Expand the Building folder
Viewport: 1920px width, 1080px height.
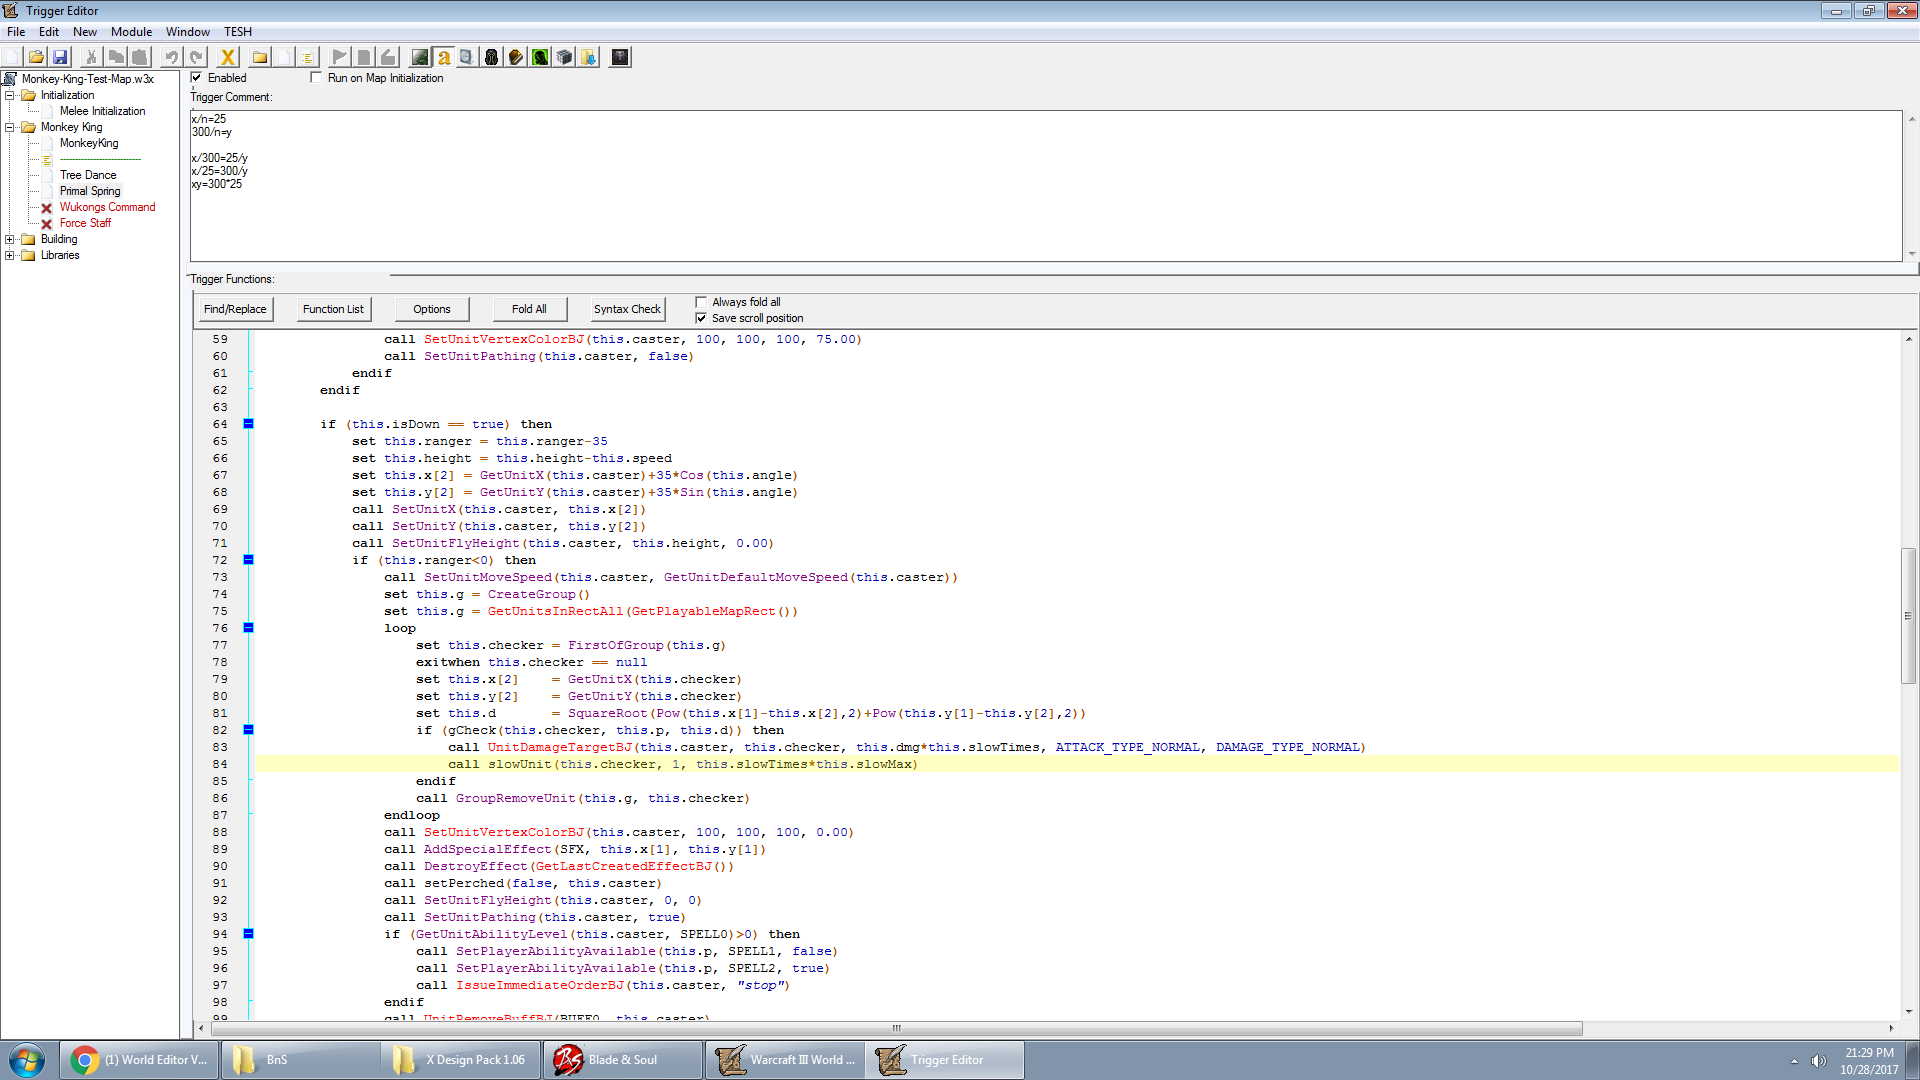[10, 239]
